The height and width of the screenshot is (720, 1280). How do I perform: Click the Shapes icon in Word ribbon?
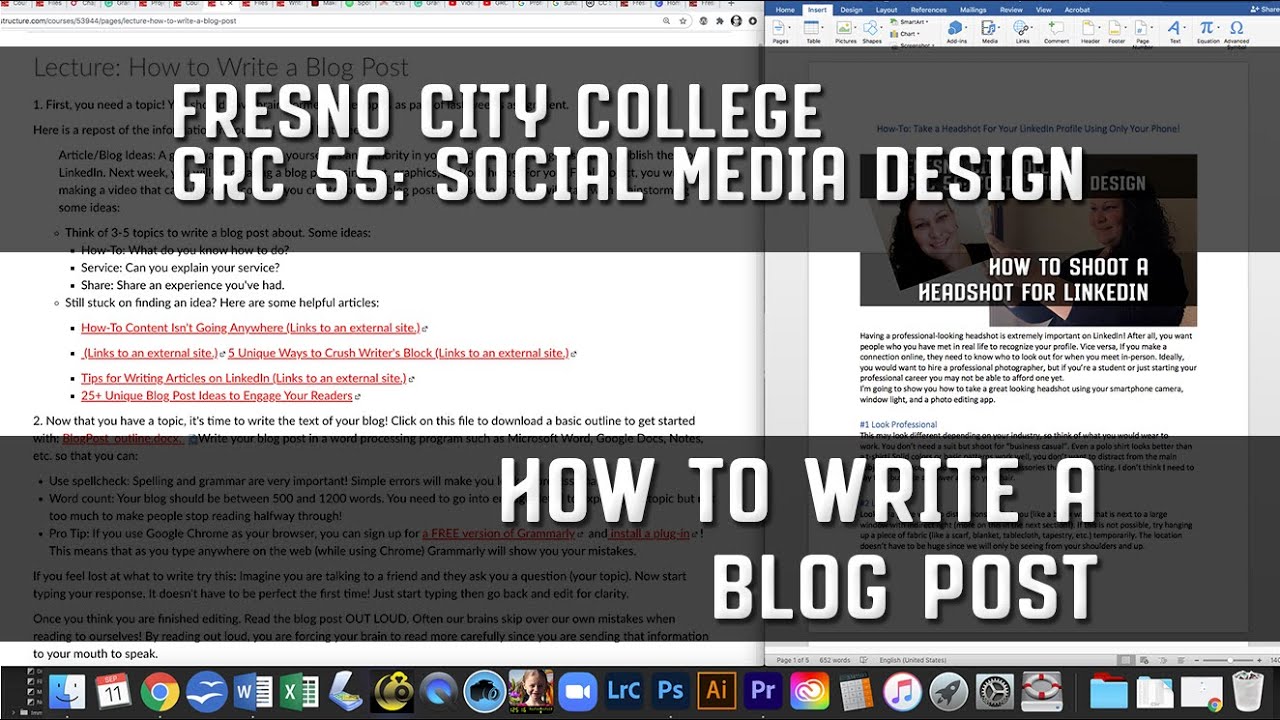[x=872, y=31]
